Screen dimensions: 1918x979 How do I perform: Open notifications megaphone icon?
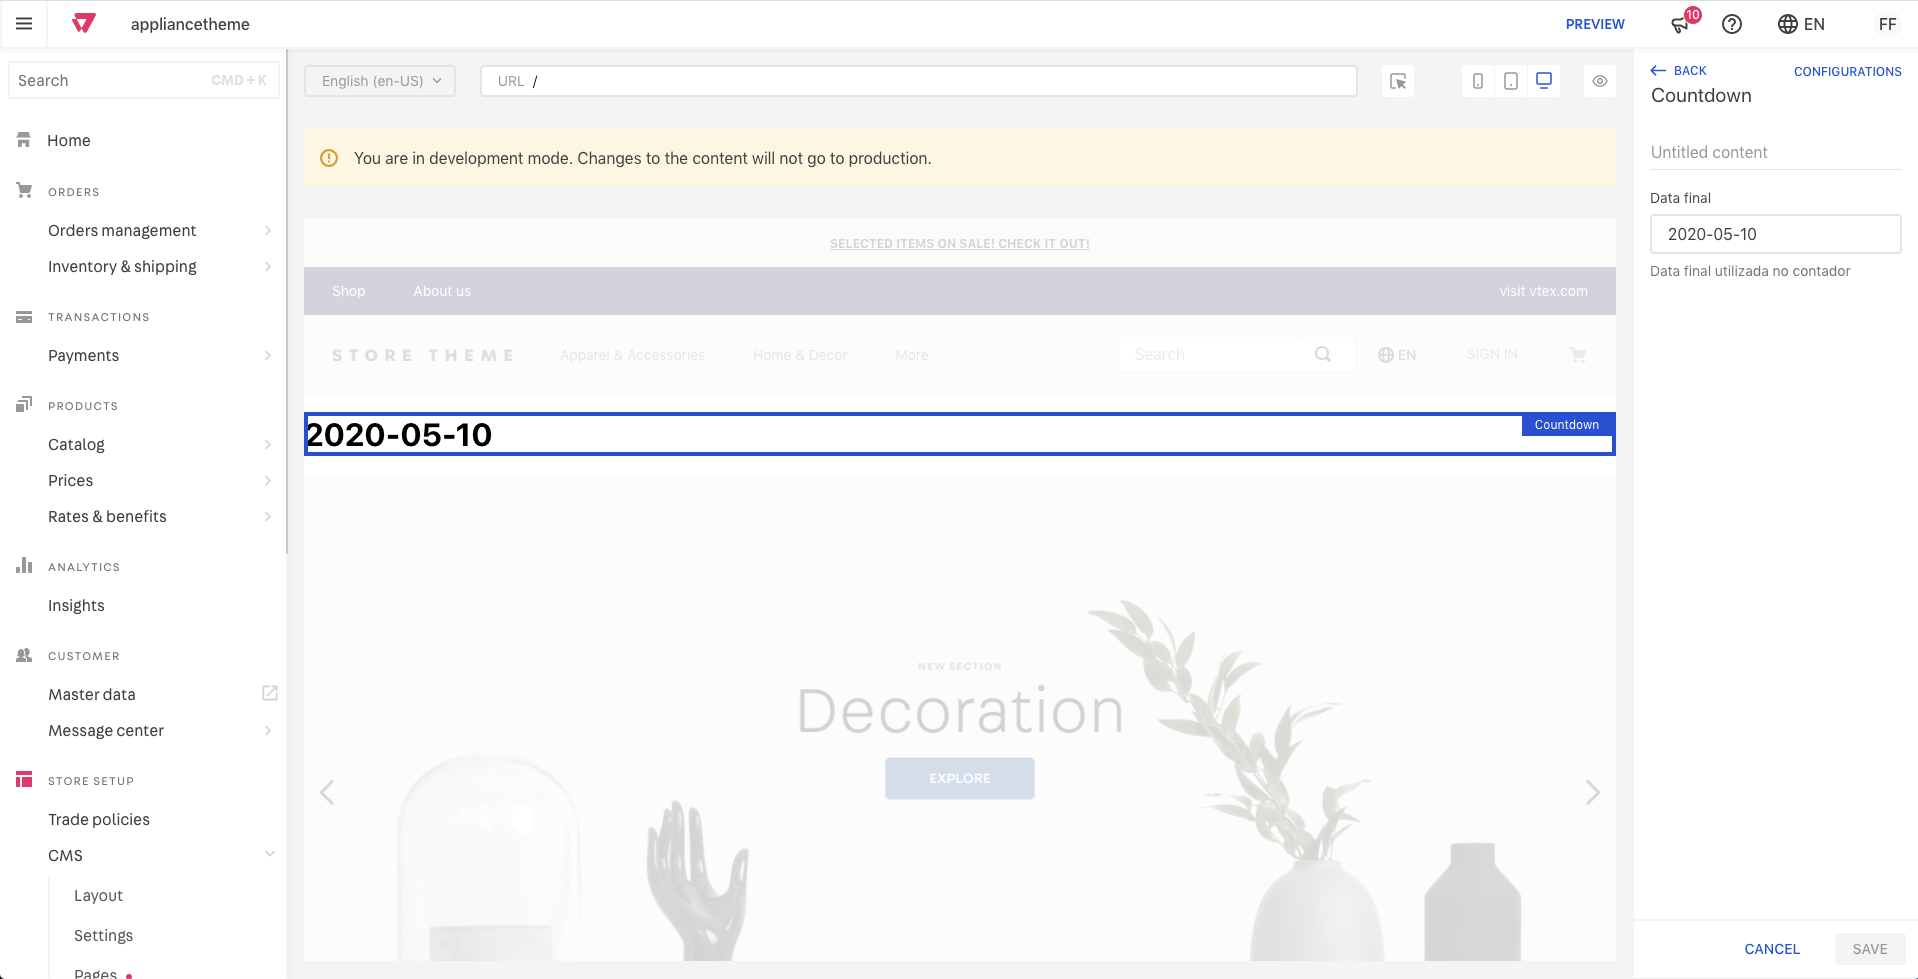click(x=1681, y=24)
